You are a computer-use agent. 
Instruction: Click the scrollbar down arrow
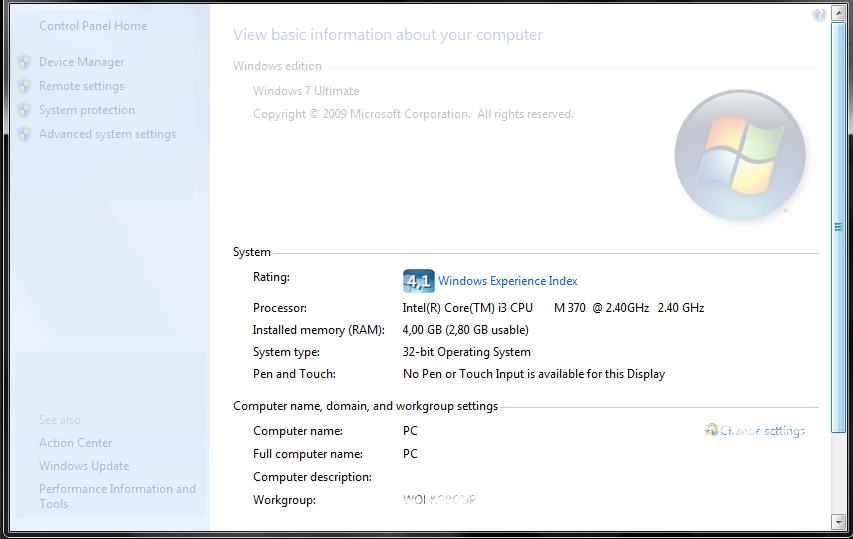point(838,522)
